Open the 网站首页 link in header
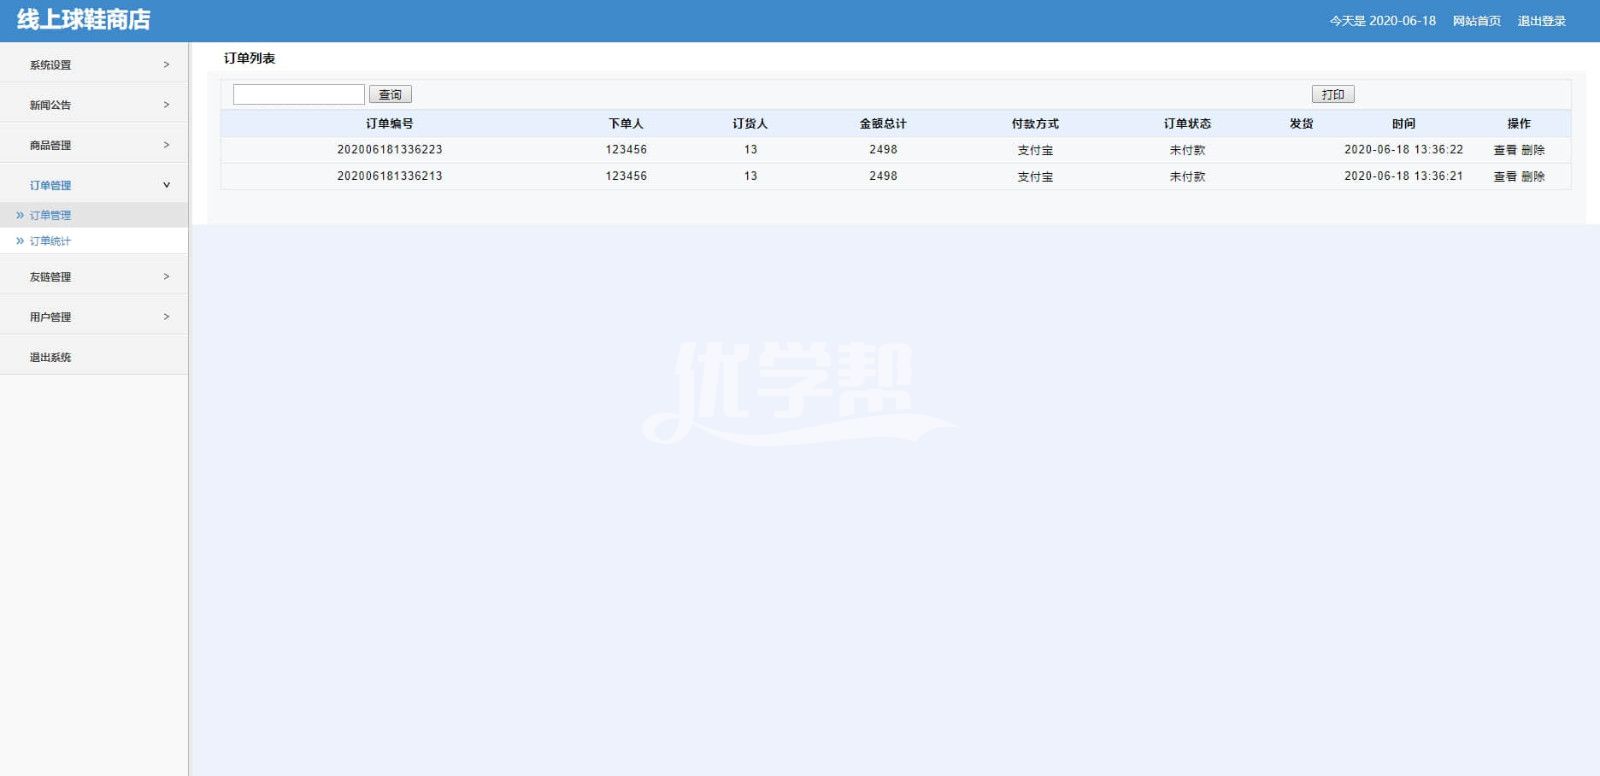Screen dimensions: 1600x776 click(x=1476, y=21)
